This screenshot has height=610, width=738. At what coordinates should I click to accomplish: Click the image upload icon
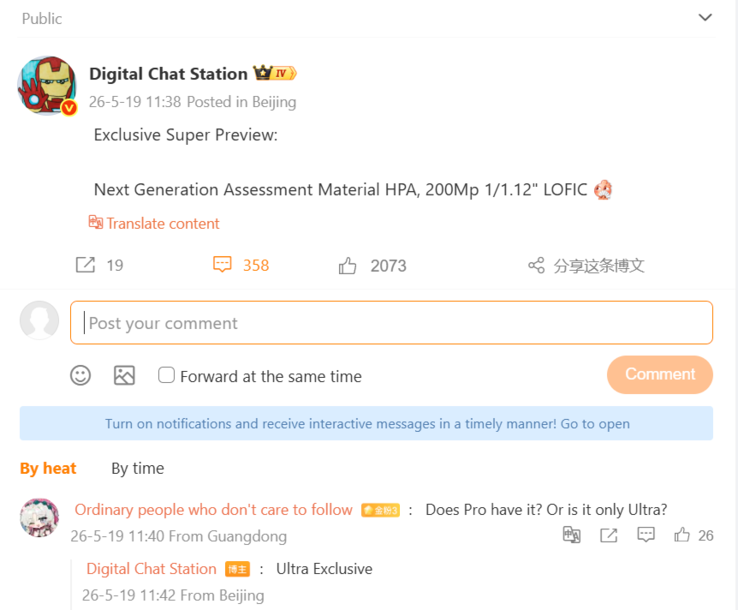pyautogui.click(x=124, y=376)
